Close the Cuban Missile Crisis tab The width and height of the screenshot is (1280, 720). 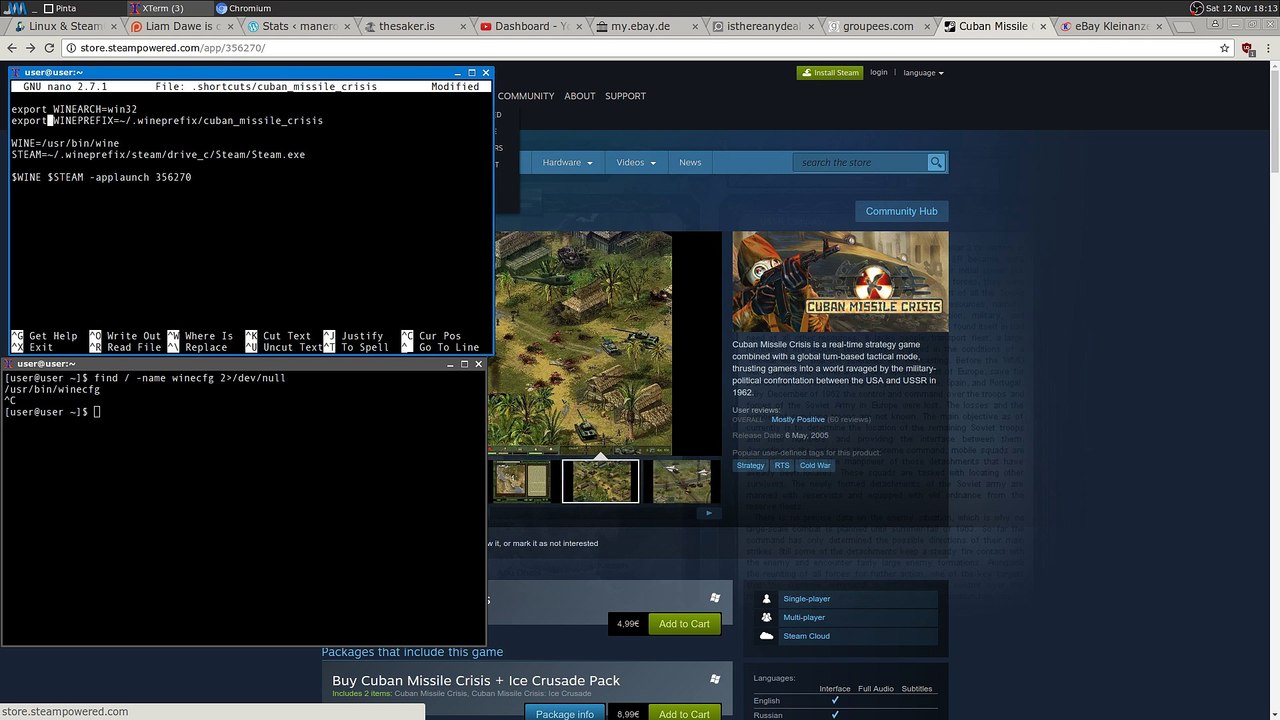tap(1041, 26)
